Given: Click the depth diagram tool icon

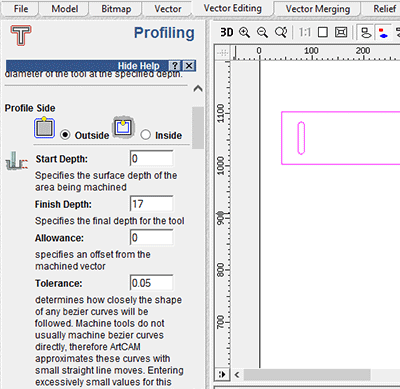Looking at the screenshot, I should pos(16,161).
